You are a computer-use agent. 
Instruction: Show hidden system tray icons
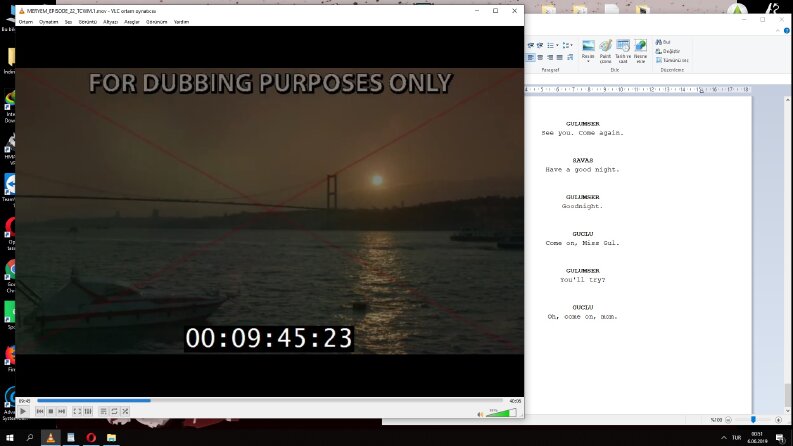tap(724, 438)
